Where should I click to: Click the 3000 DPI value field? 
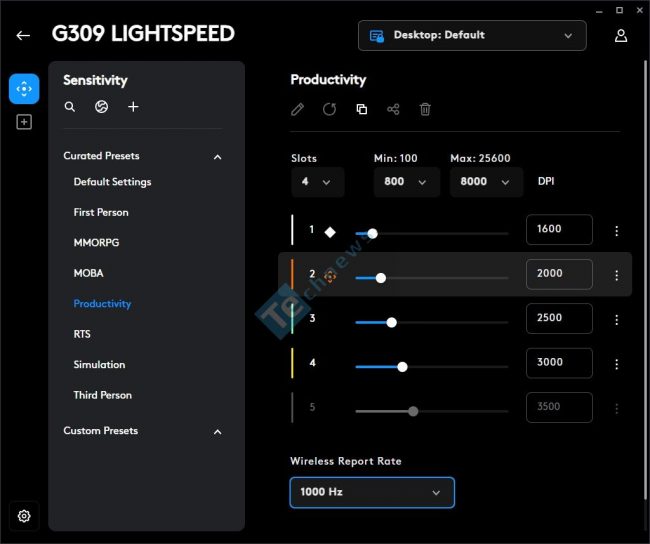point(559,363)
